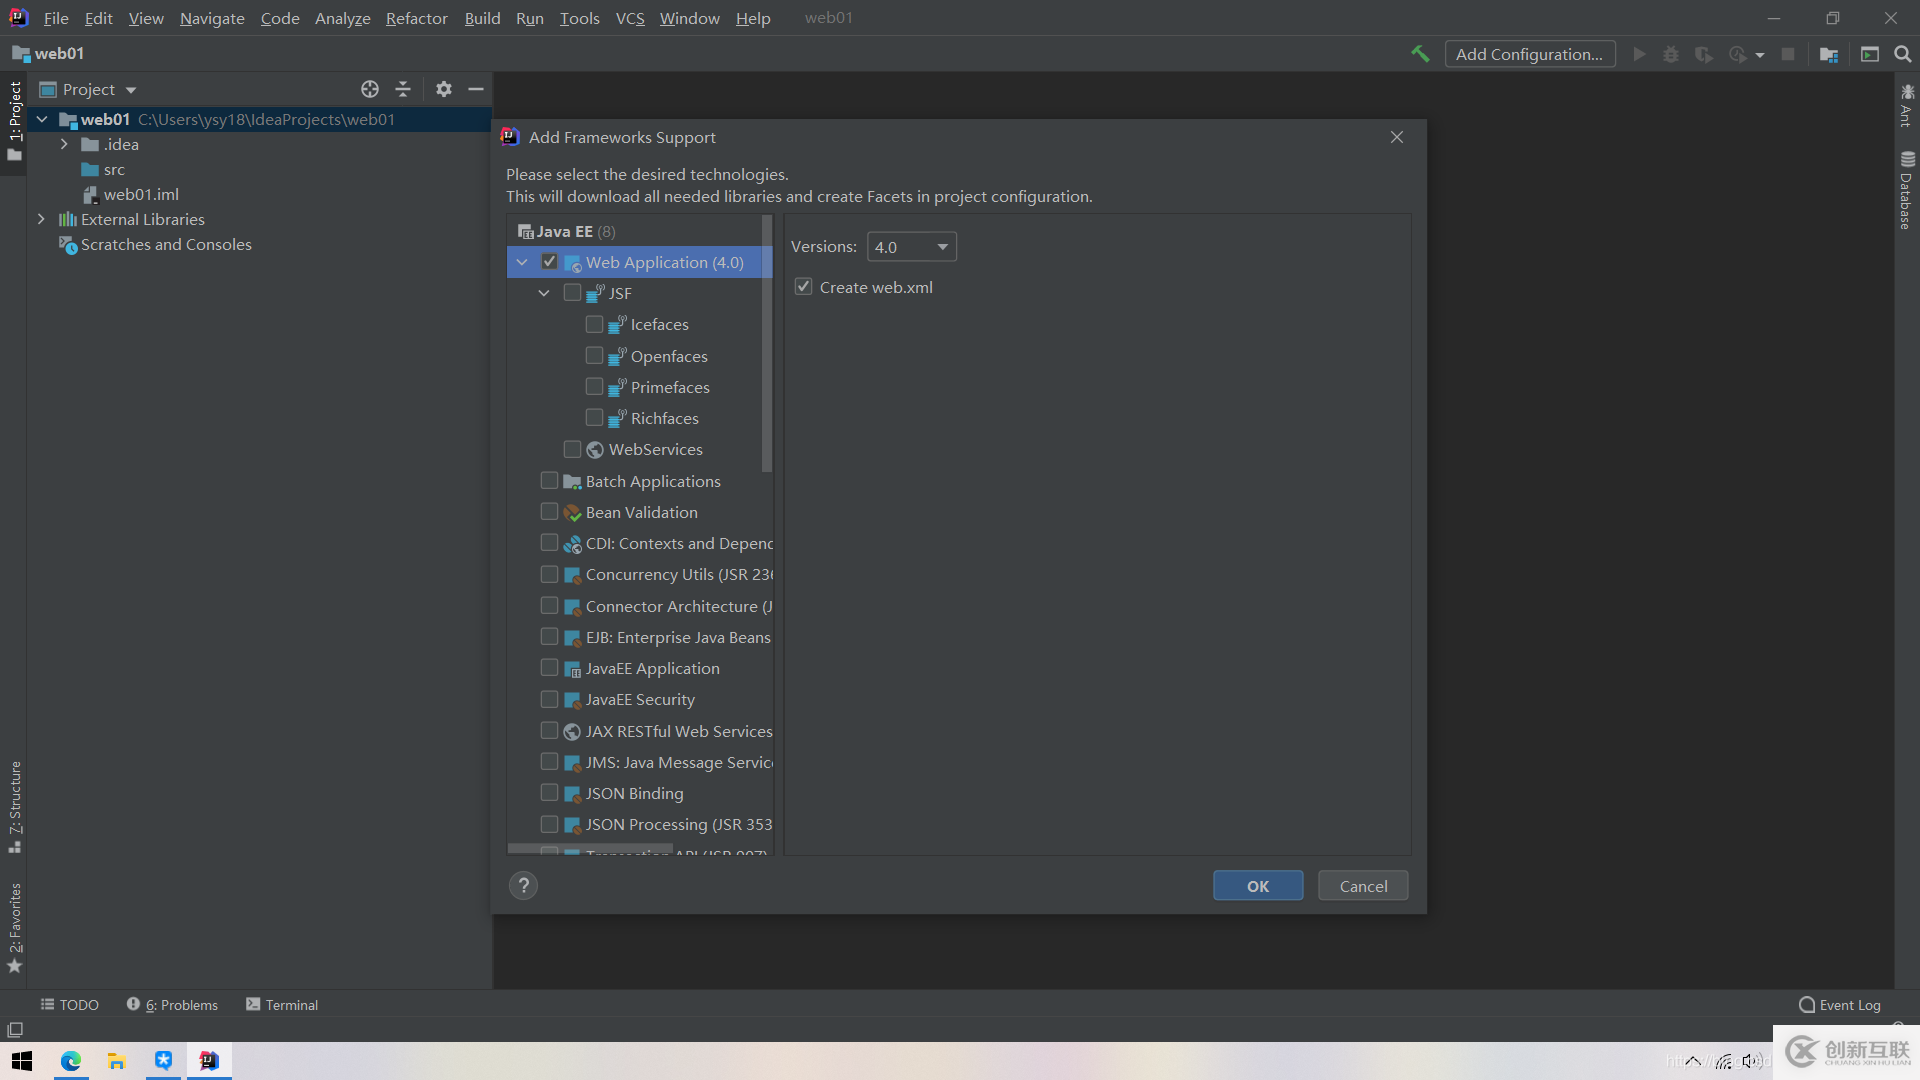Click OK in Add Frameworks dialog
The image size is (1920, 1080).
pos(1258,886)
